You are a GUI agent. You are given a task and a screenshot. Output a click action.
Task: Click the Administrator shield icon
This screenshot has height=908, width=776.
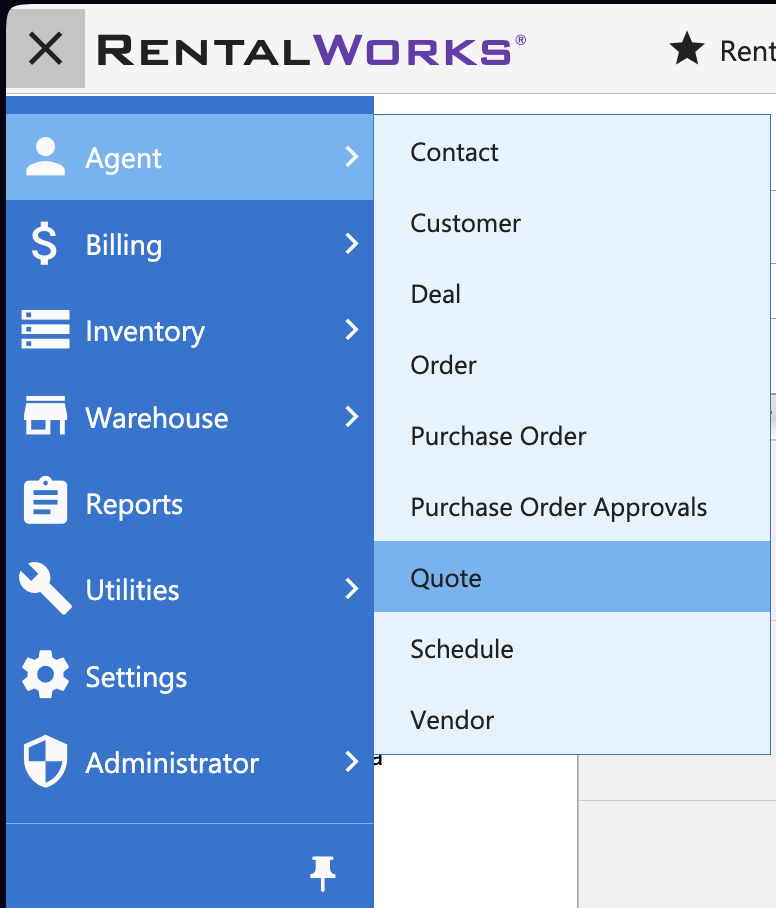(x=45, y=761)
